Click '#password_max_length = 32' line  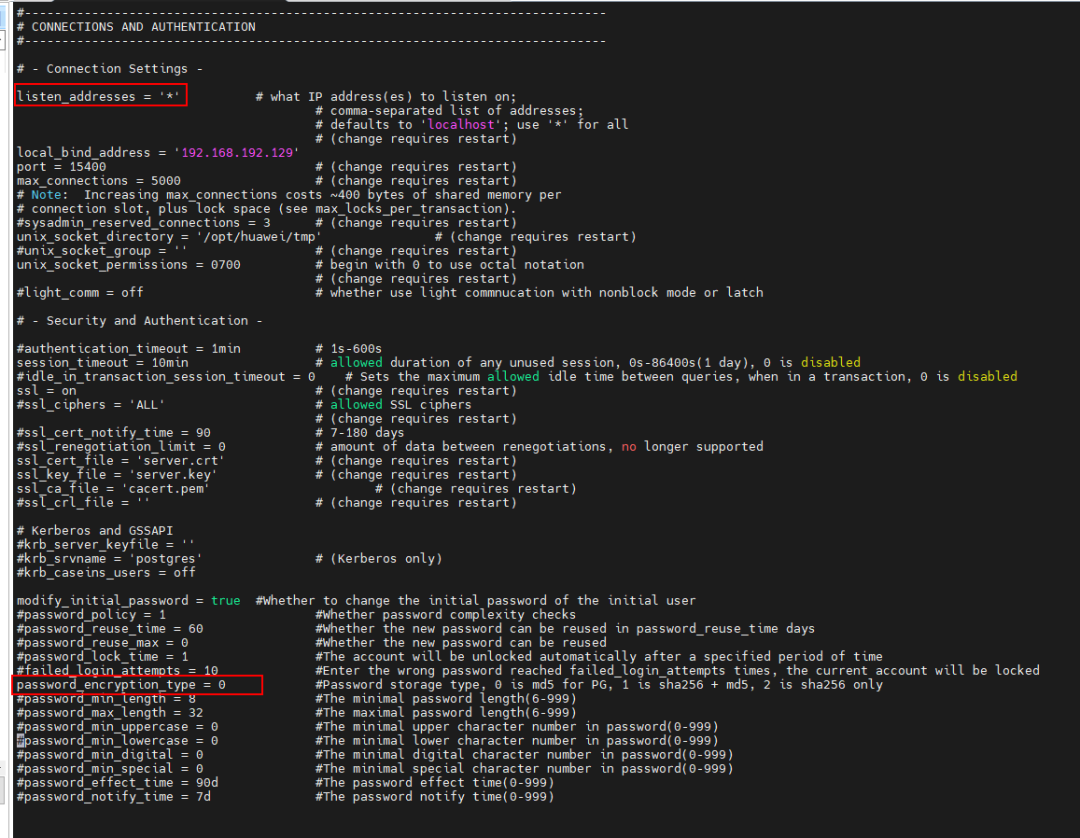point(110,713)
